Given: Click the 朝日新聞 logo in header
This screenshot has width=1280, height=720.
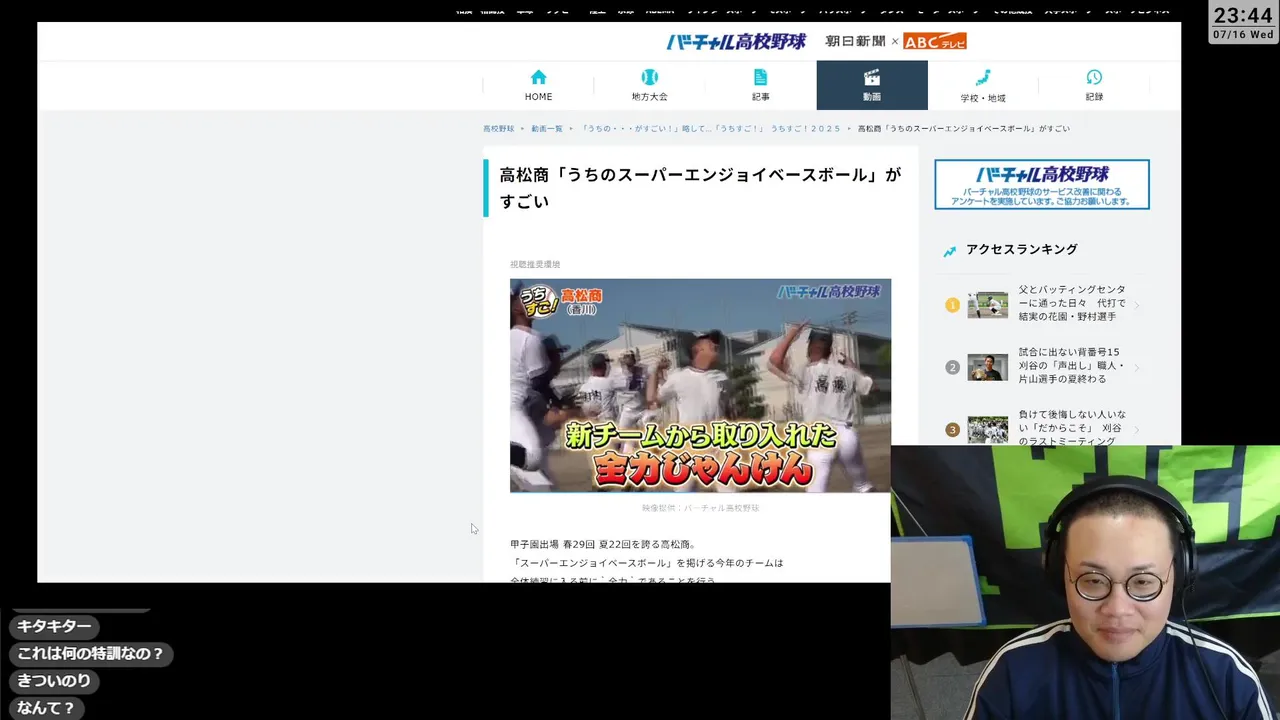Looking at the screenshot, I should (855, 41).
